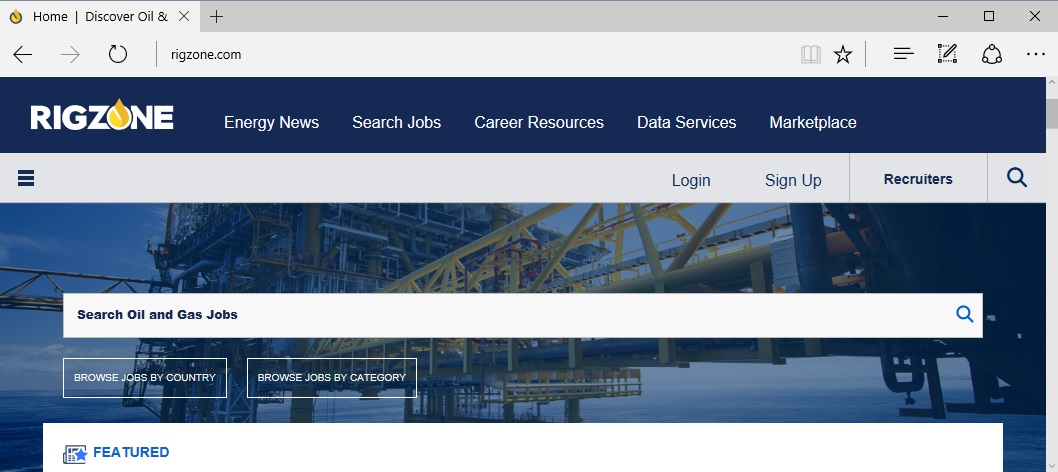Image resolution: width=1058 pixels, height=472 pixels.
Task: Focus the Search Oil and Gas Jobs field
Action: [x=523, y=315]
